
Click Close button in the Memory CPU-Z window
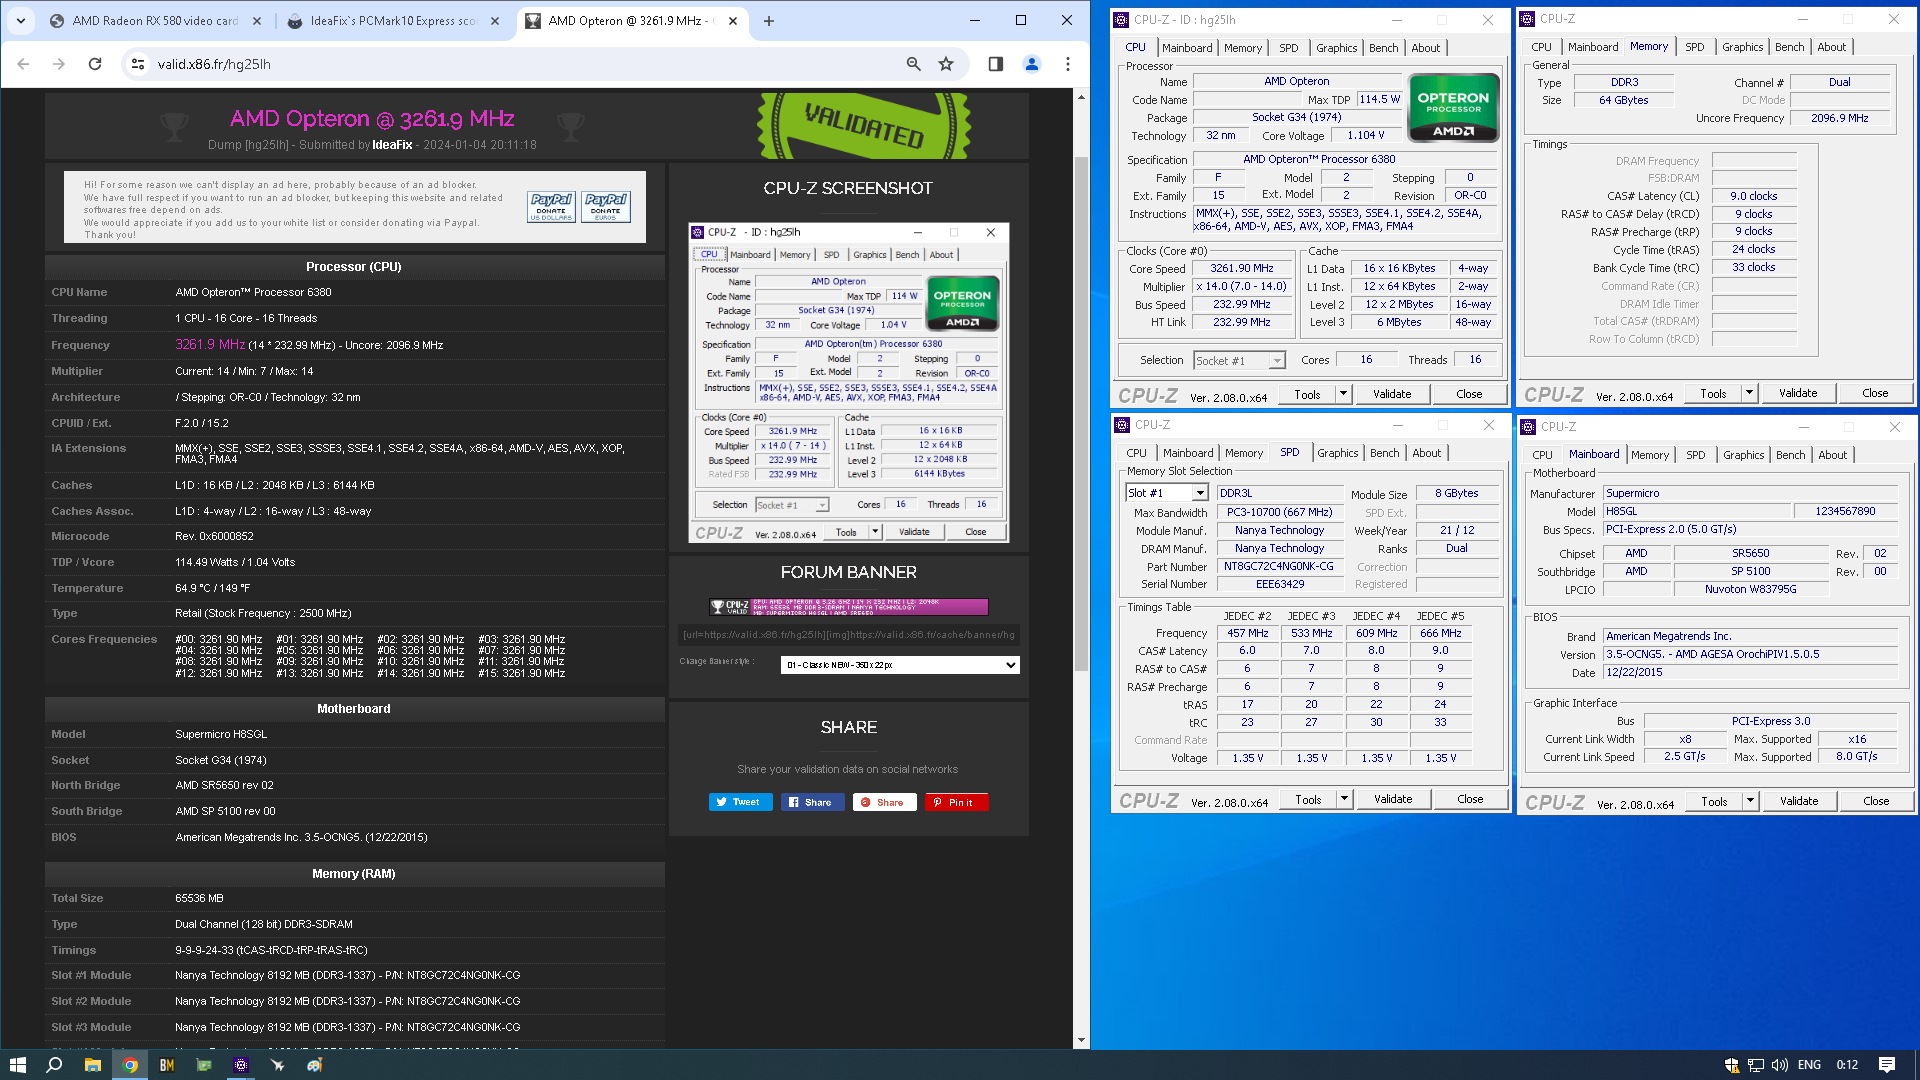click(x=1875, y=393)
